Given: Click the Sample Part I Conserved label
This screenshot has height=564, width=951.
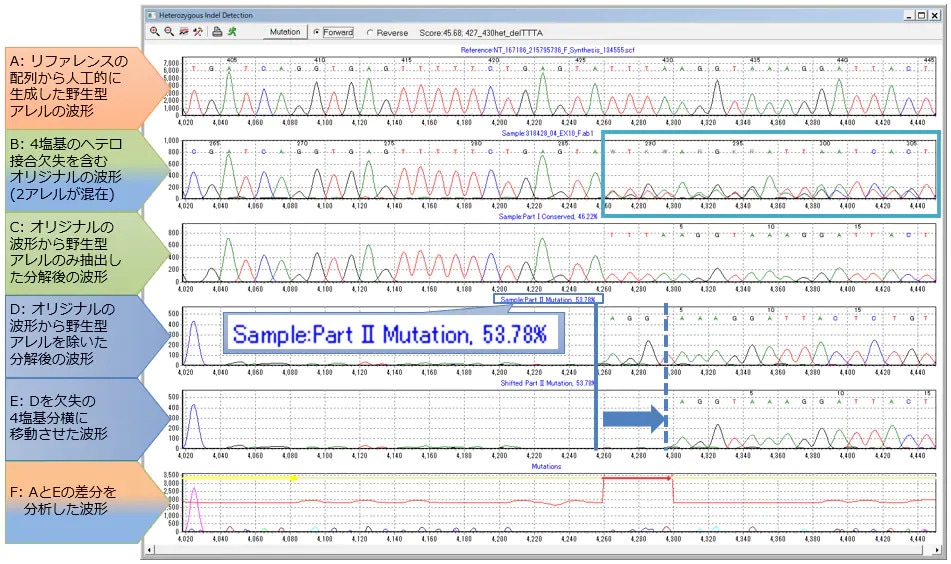Looking at the screenshot, I should [x=547, y=216].
